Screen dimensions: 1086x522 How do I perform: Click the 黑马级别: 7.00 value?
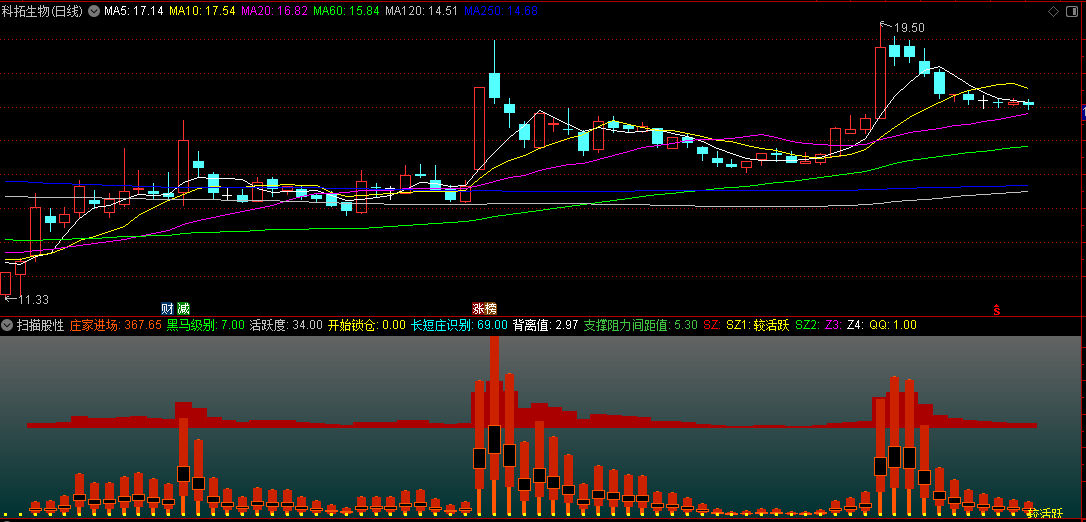point(206,325)
